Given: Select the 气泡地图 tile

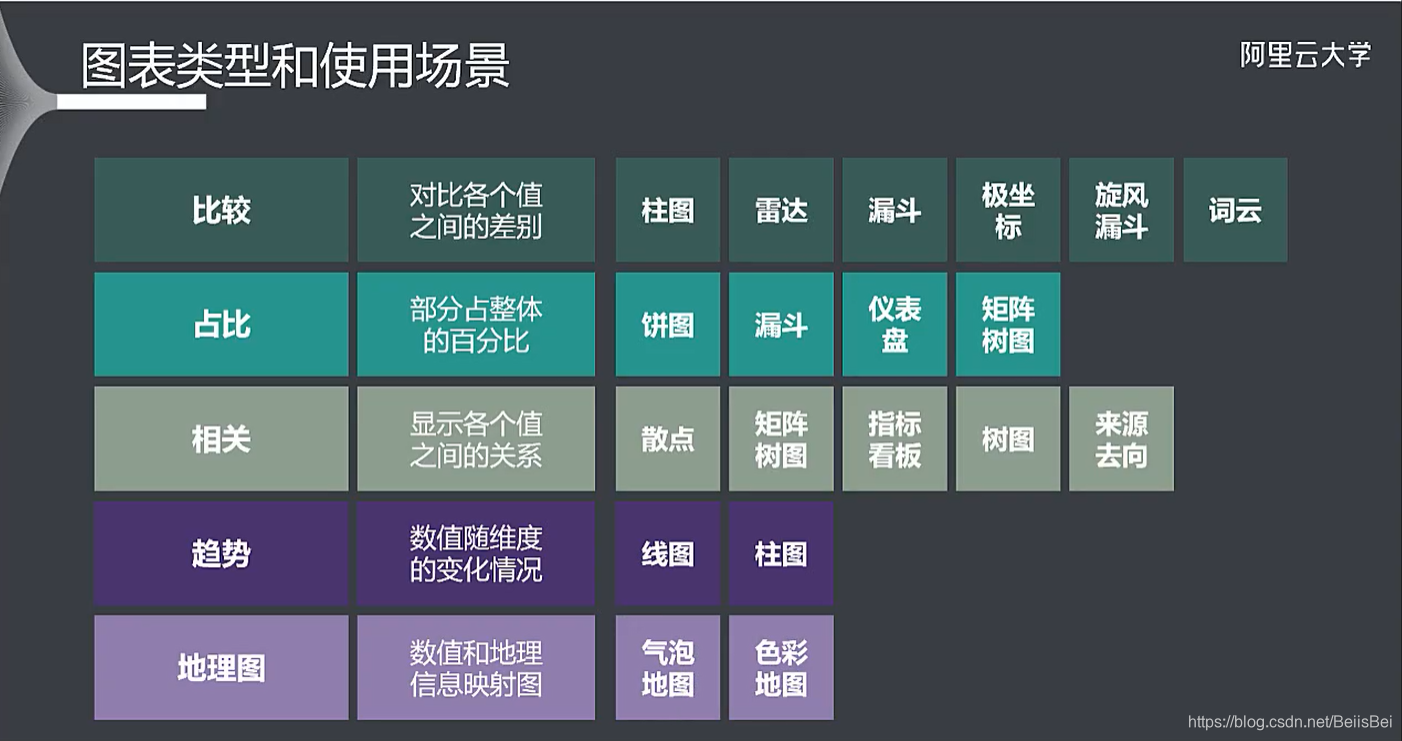Looking at the screenshot, I should coord(667,667).
